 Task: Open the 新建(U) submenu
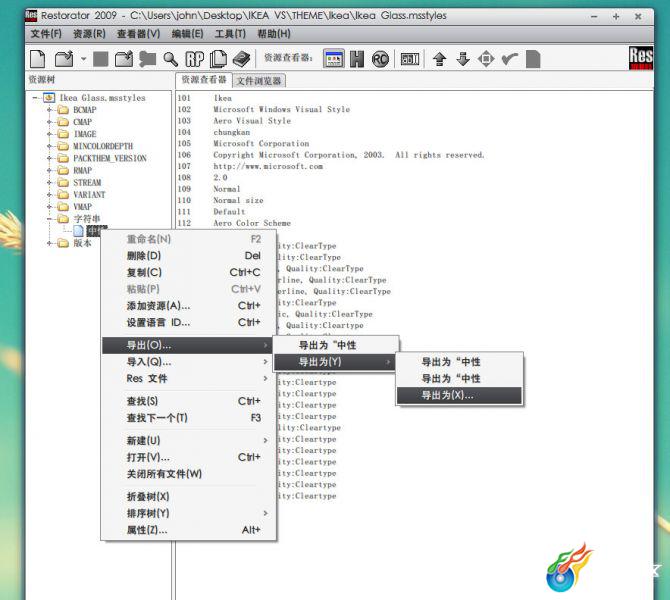point(189,440)
